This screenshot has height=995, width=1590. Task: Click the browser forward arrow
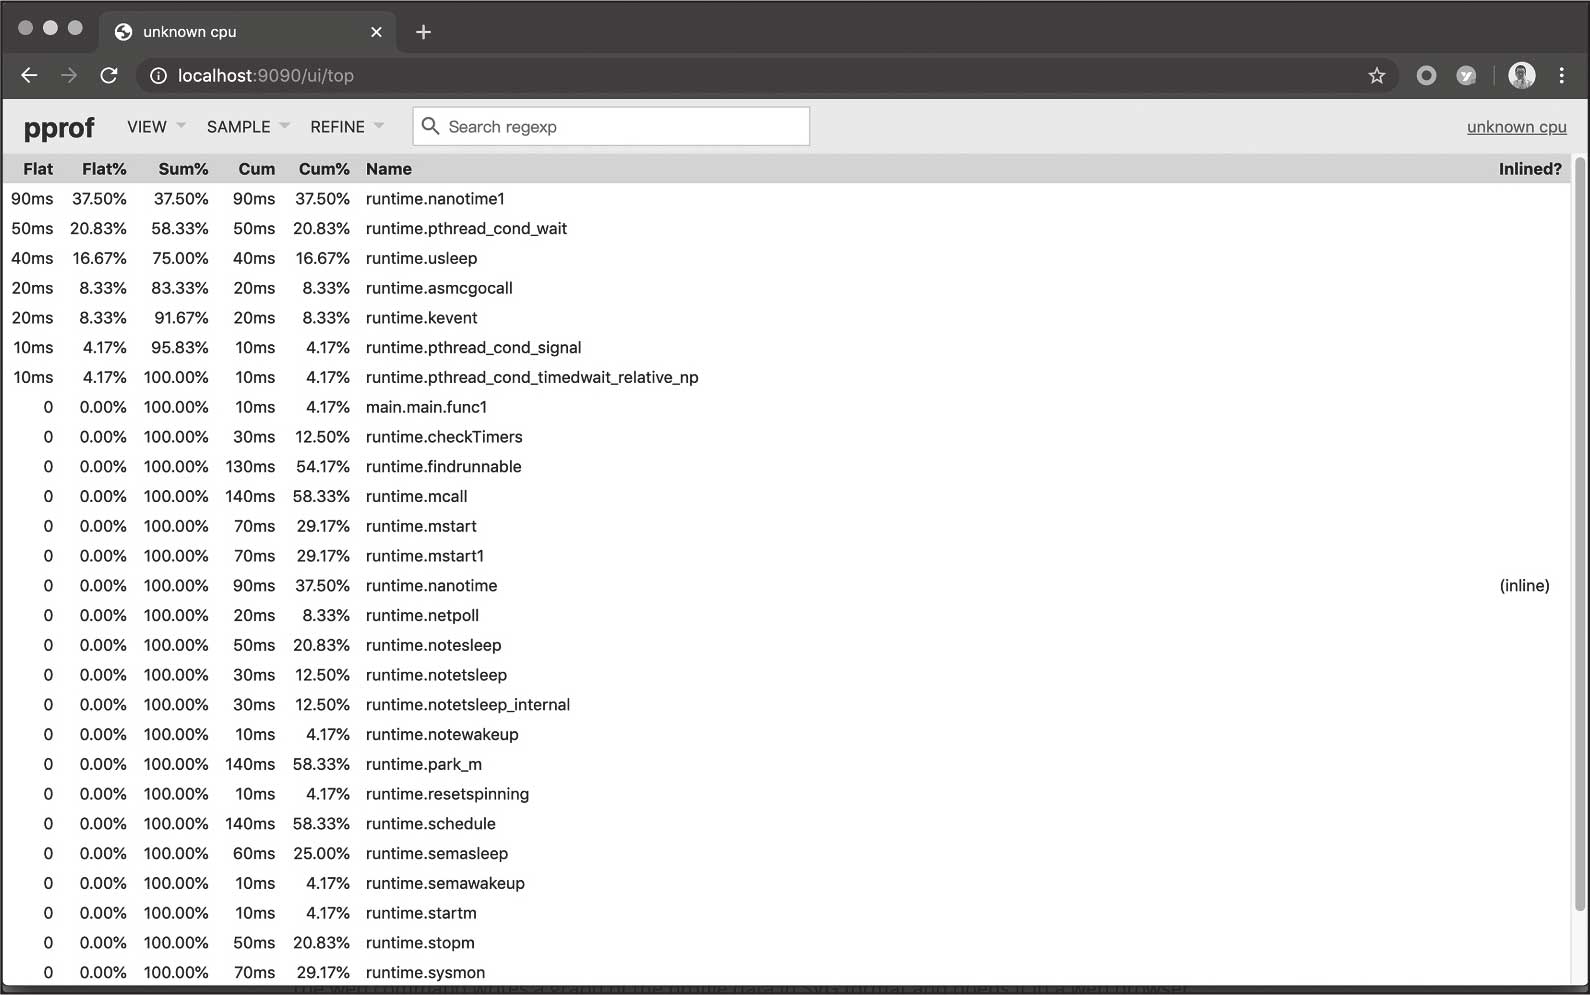click(x=69, y=76)
